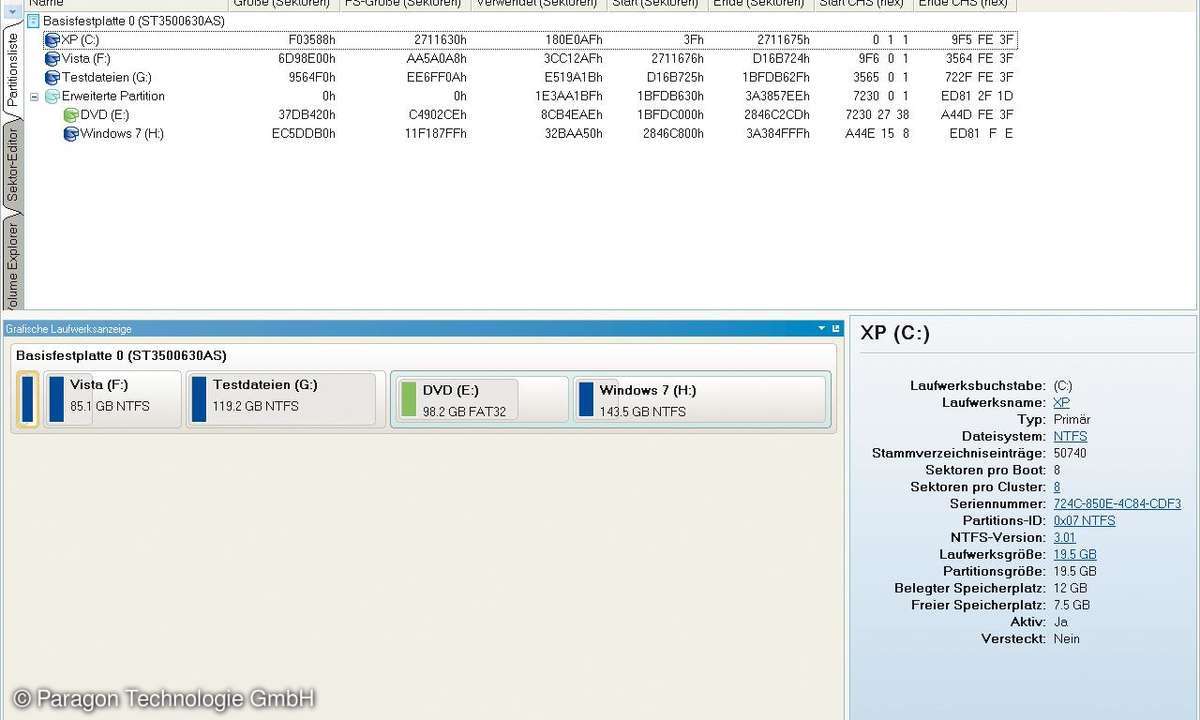Click the Sektoren pro Cluster value link
1200x720 pixels.
pyautogui.click(x=1057, y=487)
